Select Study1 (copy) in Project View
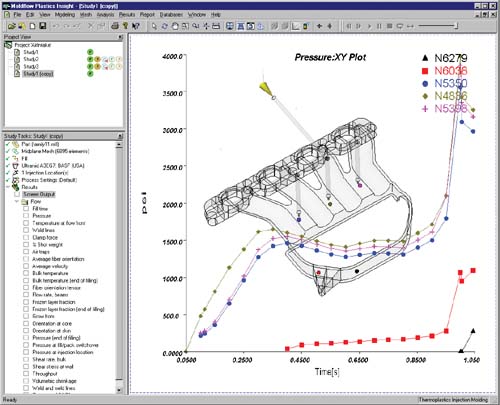Image resolution: width=500 pixels, height=405 pixels. click(x=38, y=74)
